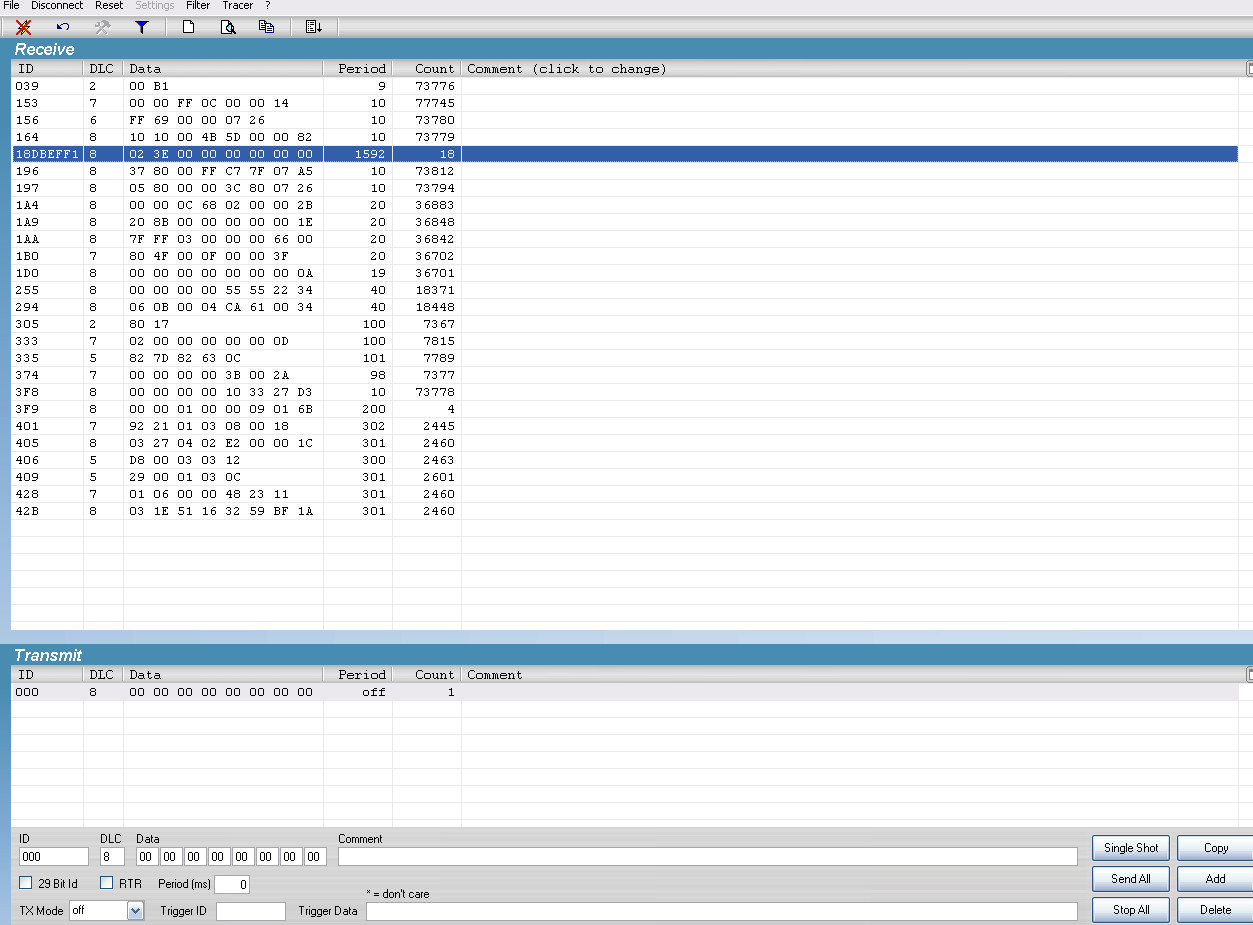Focus the Trigger ID input field
This screenshot has height=925, width=1253.
coord(251,911)
